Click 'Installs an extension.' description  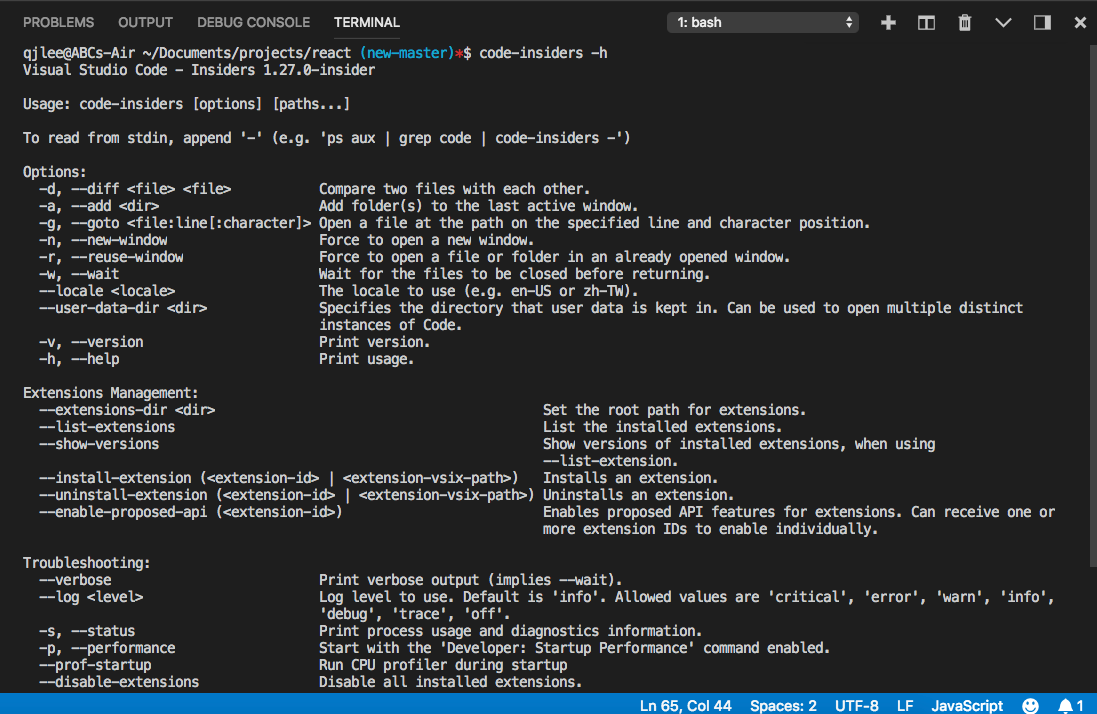[630, 478]
